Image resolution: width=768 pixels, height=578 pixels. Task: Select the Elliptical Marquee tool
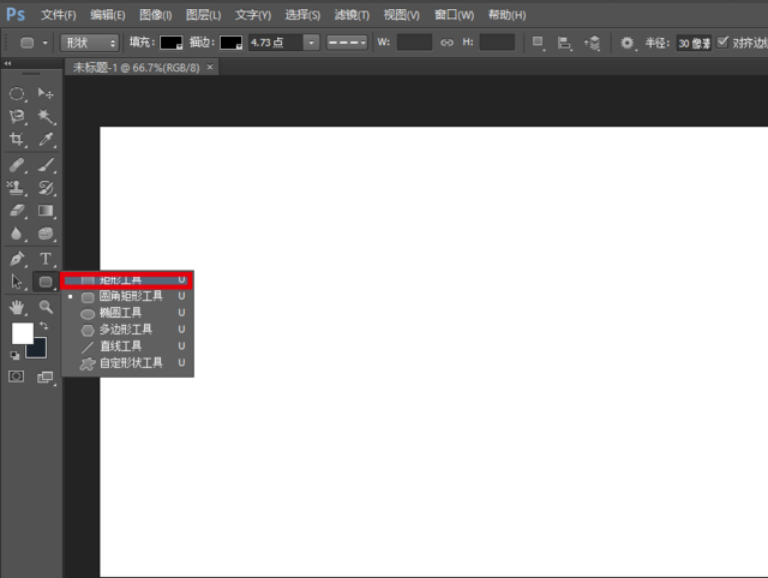16,93
